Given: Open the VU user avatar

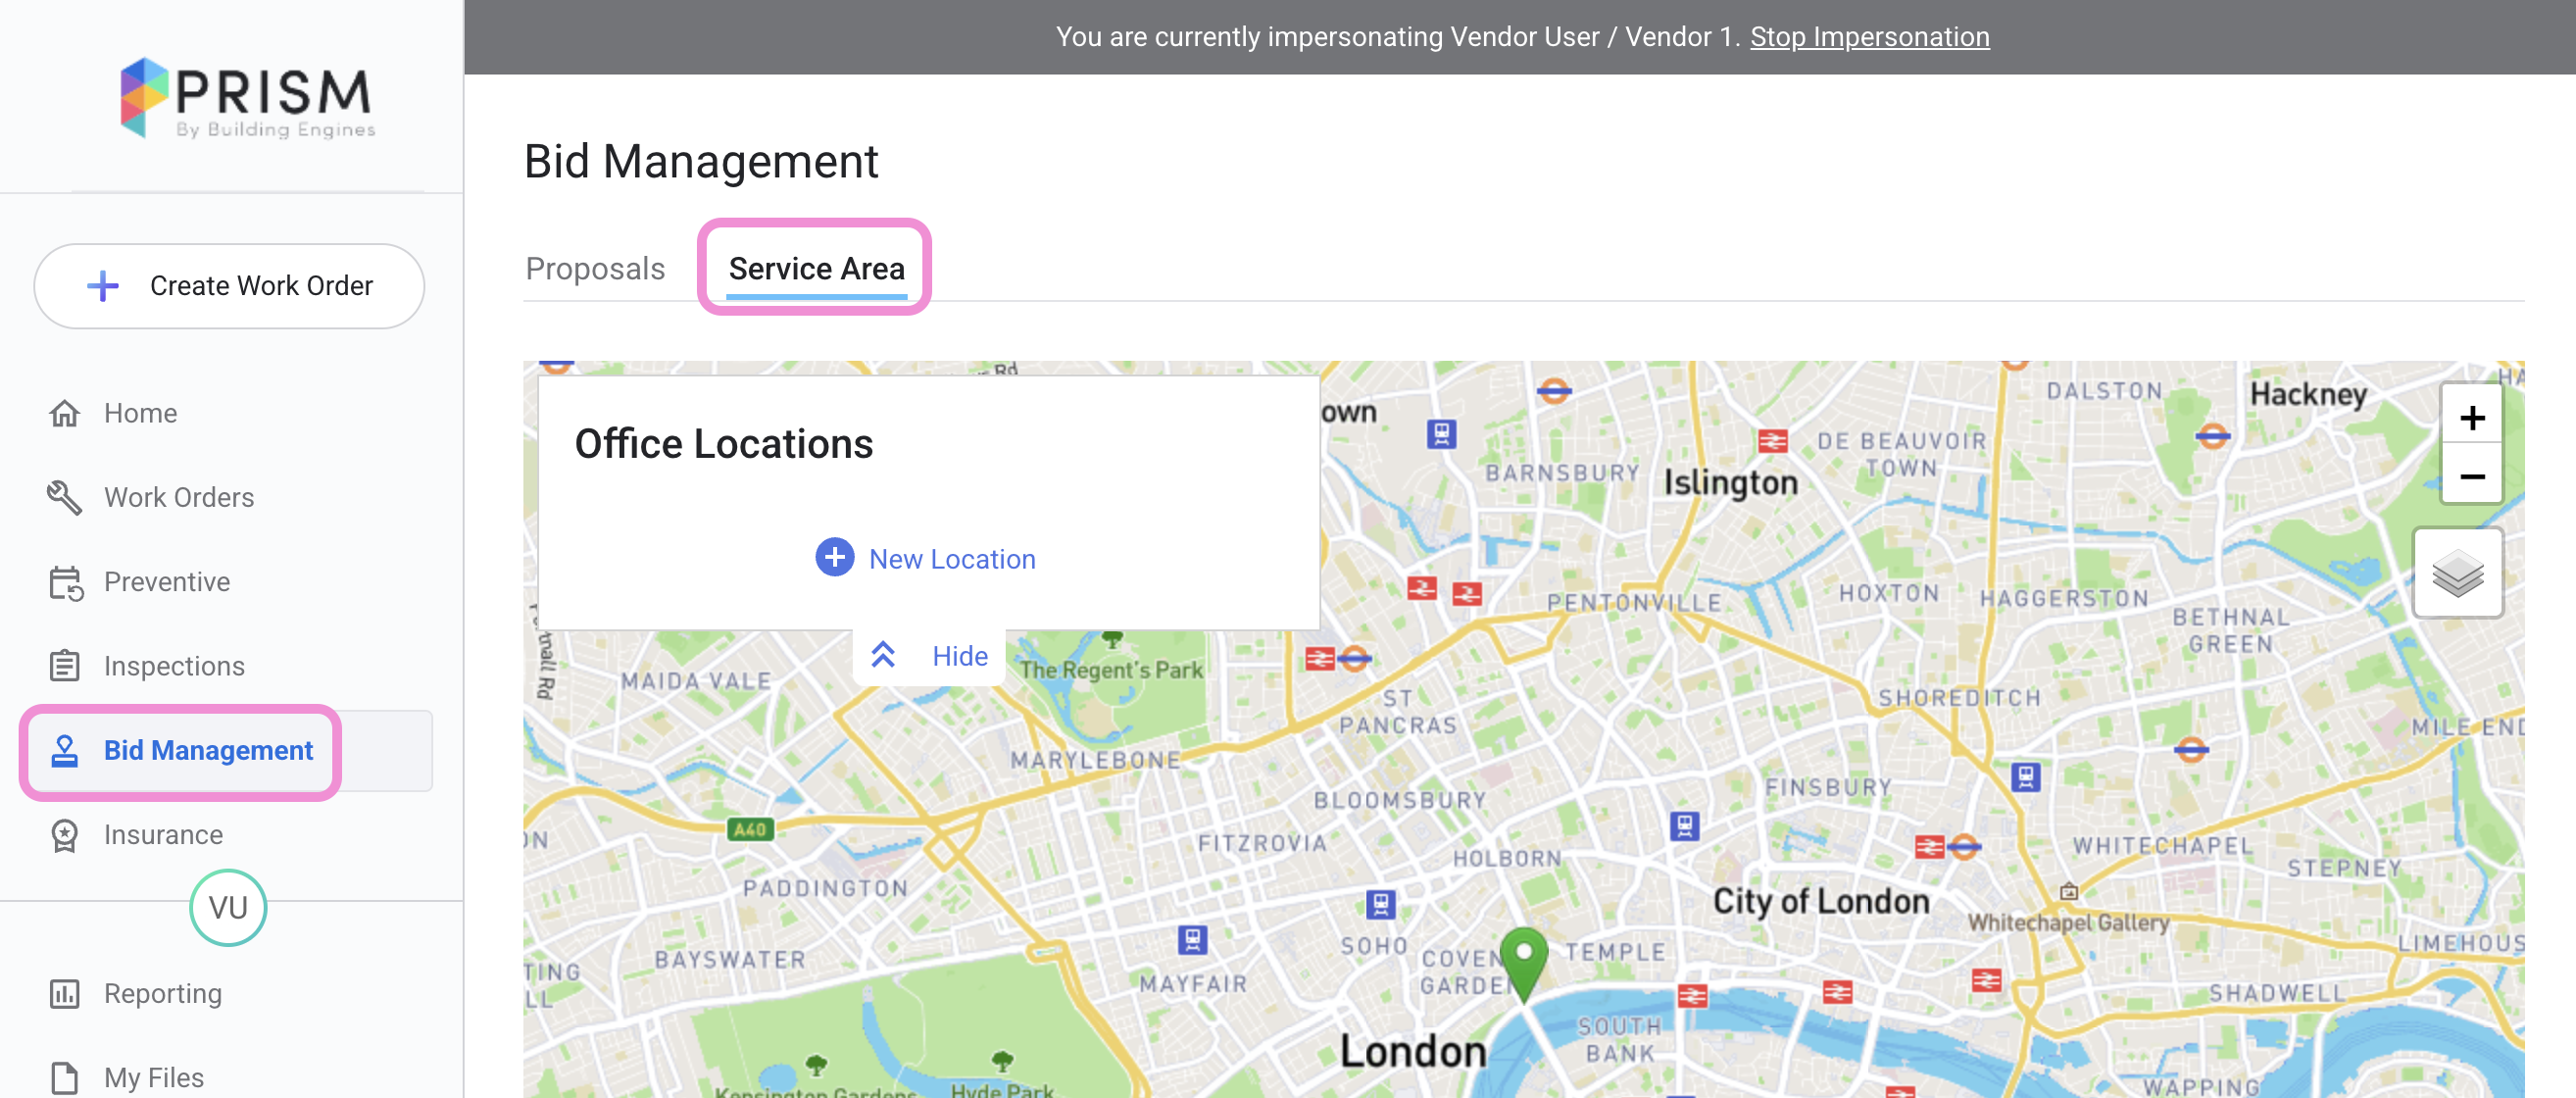Looking at the screenshot, I should coord(228,907).
